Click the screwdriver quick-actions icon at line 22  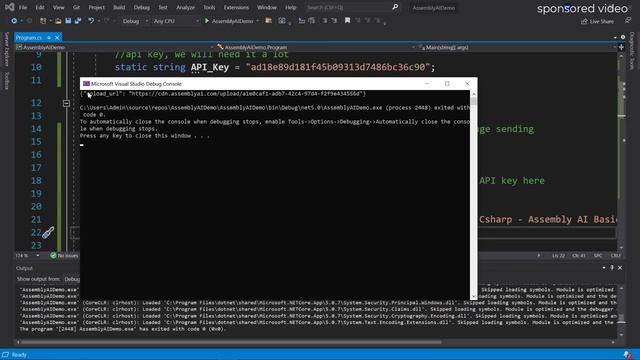pyautogui.click(x=48, y=233)
